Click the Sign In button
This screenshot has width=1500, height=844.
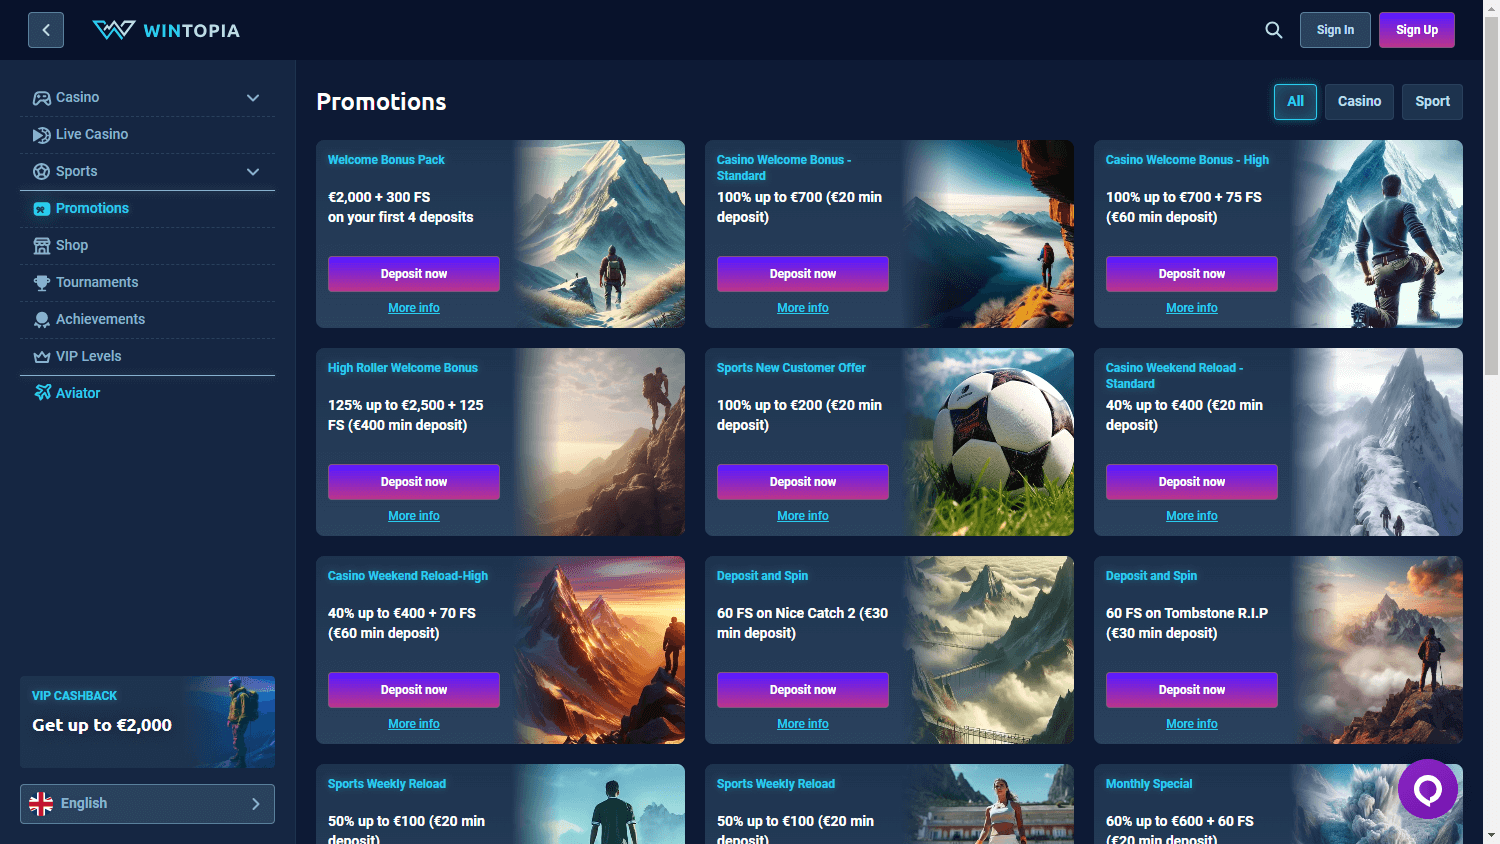1335,30
